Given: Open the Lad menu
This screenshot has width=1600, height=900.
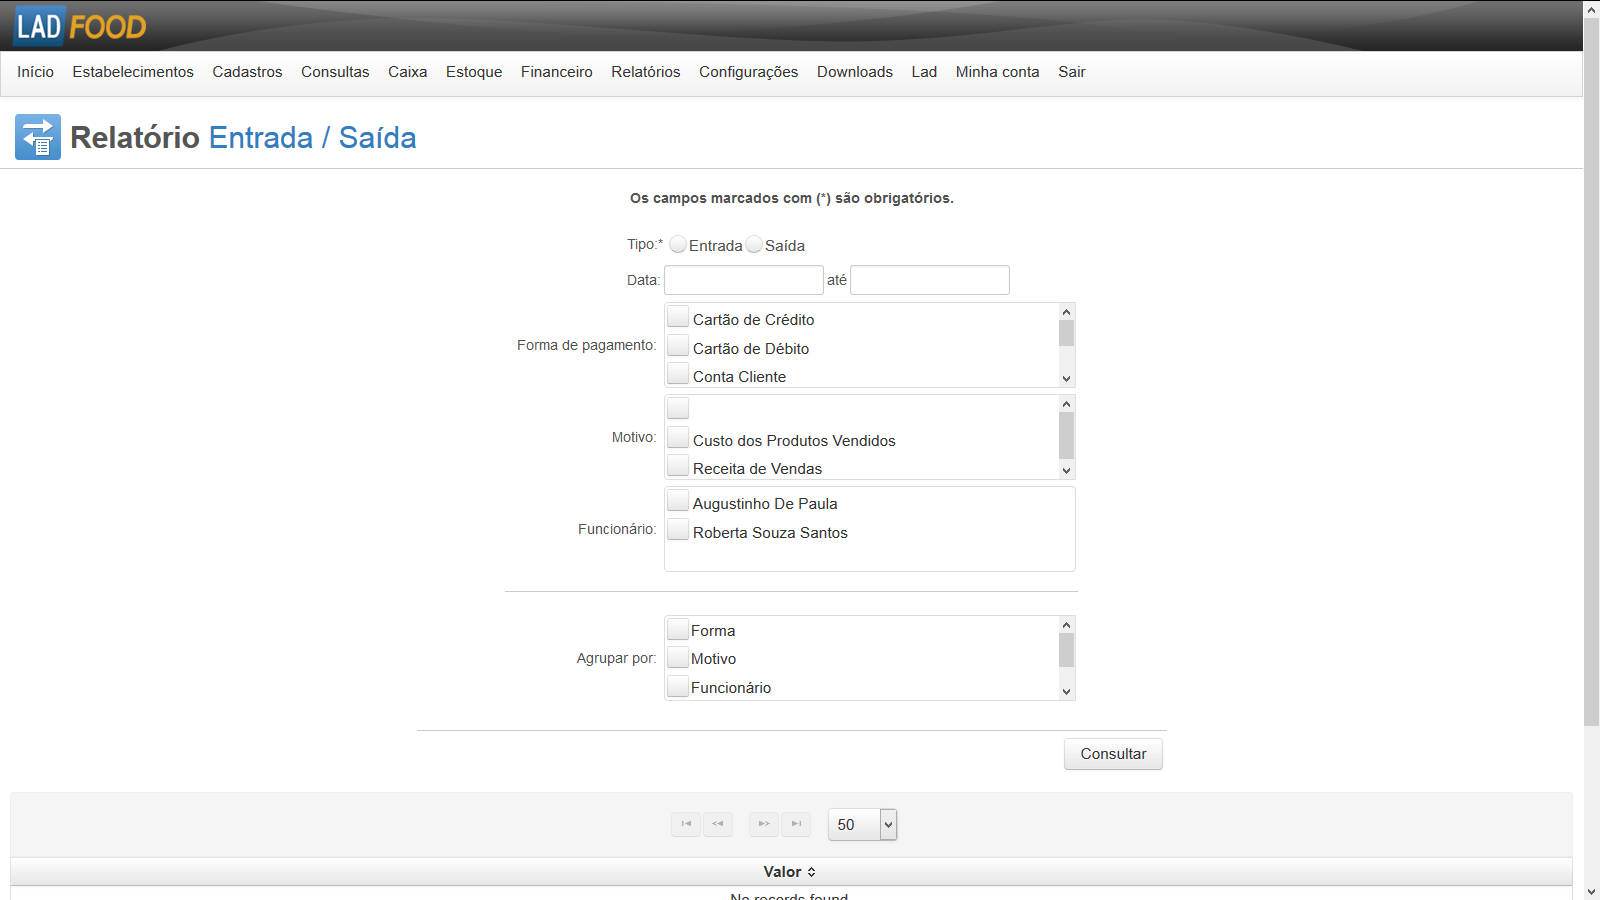Looking at the screenshot, I should point(924,72).
